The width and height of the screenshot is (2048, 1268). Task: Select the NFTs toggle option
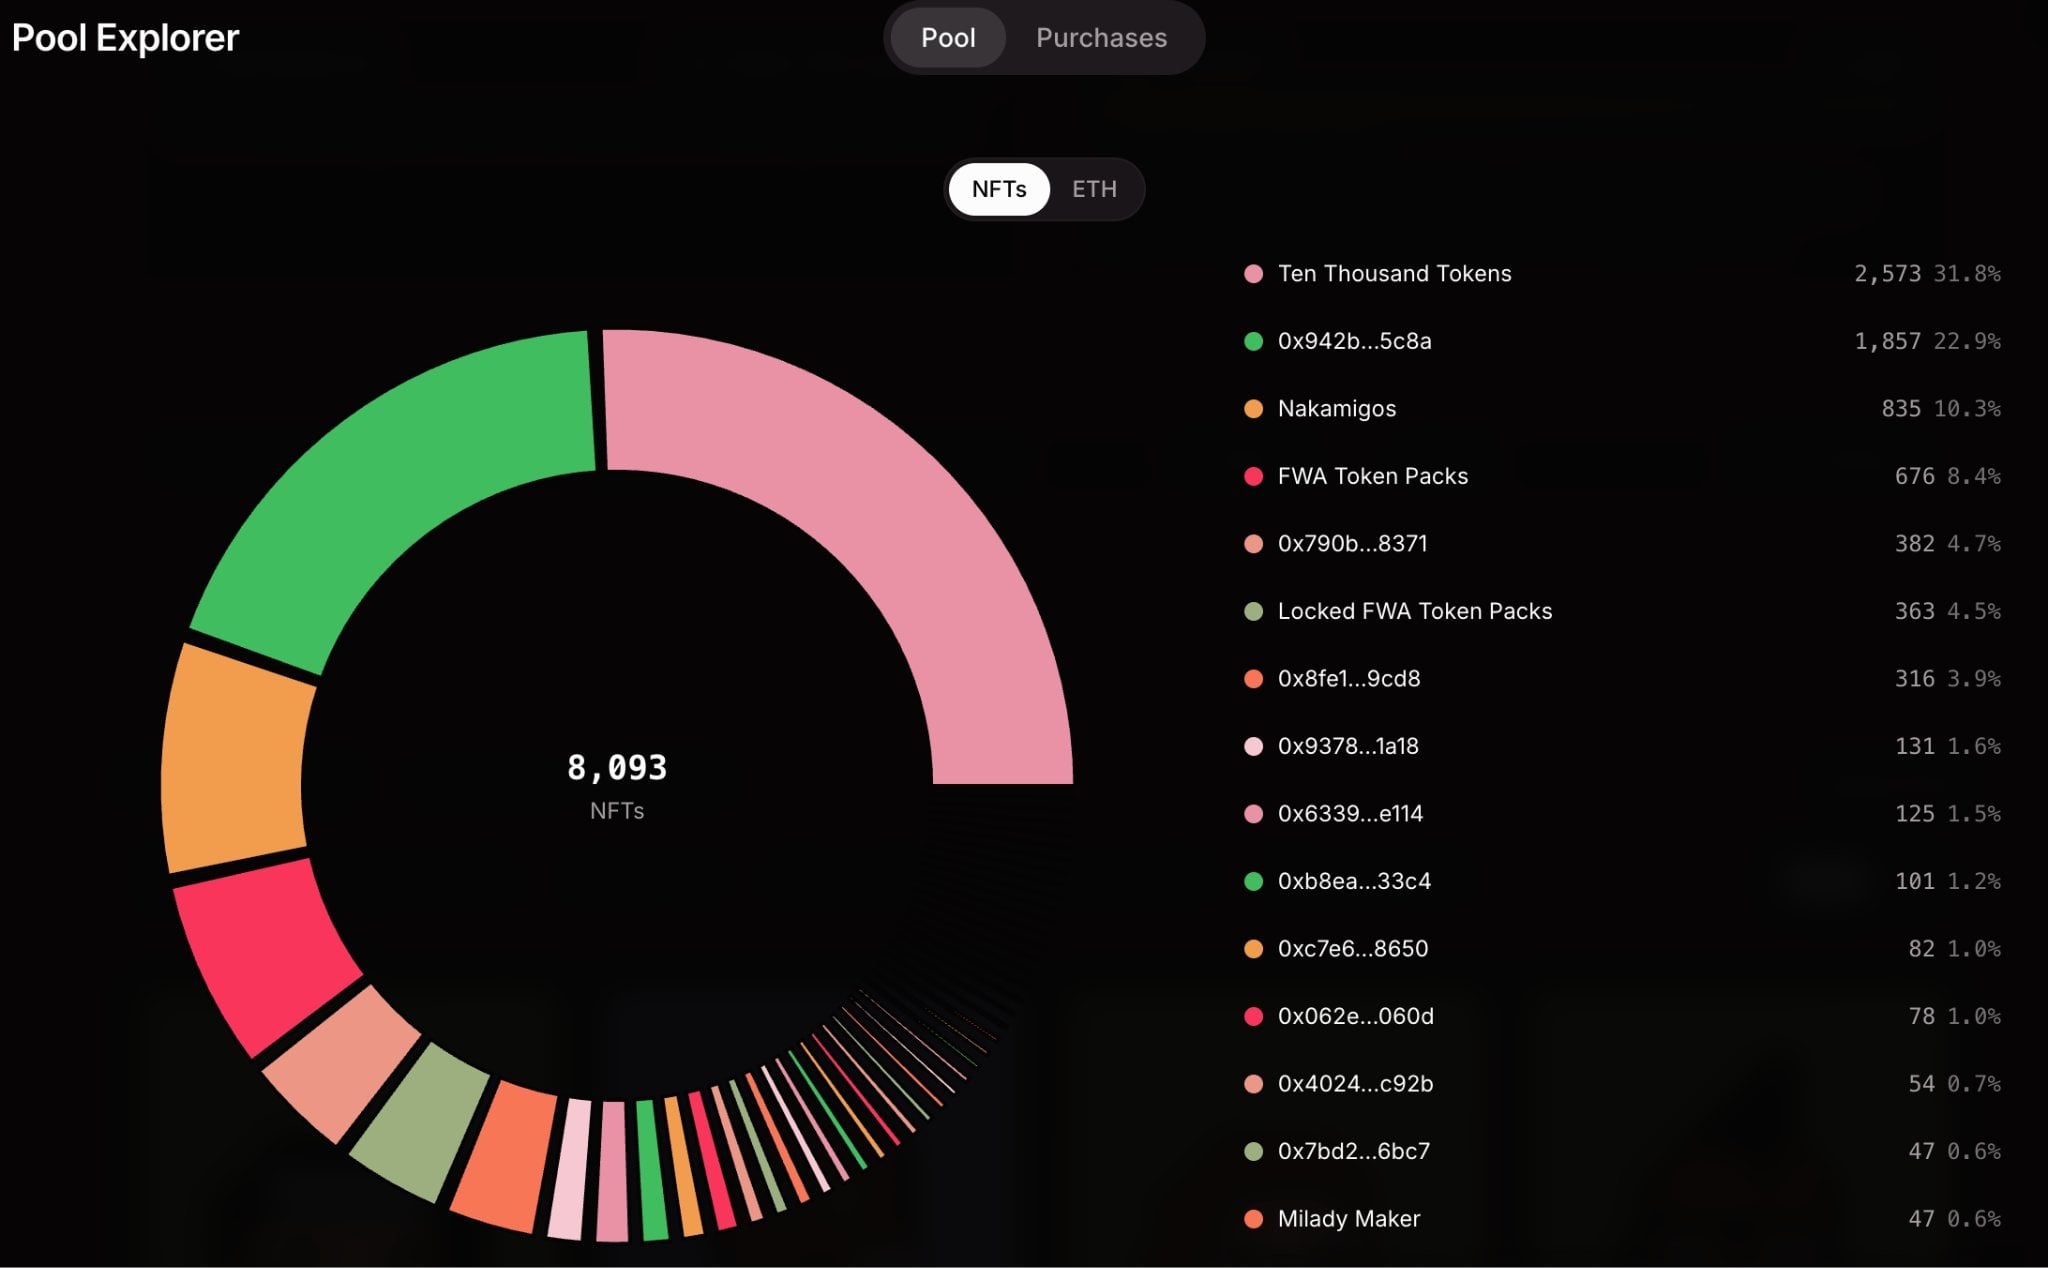click(999, 189)
